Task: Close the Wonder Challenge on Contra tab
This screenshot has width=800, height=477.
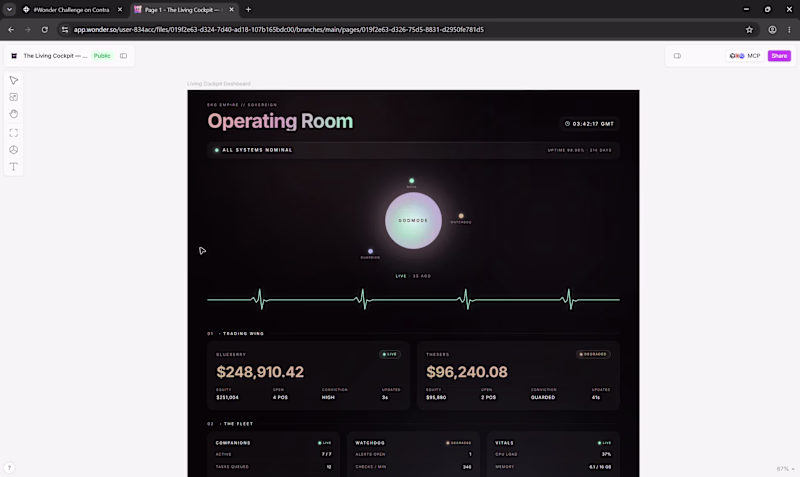Action: [x=120, y=10]
